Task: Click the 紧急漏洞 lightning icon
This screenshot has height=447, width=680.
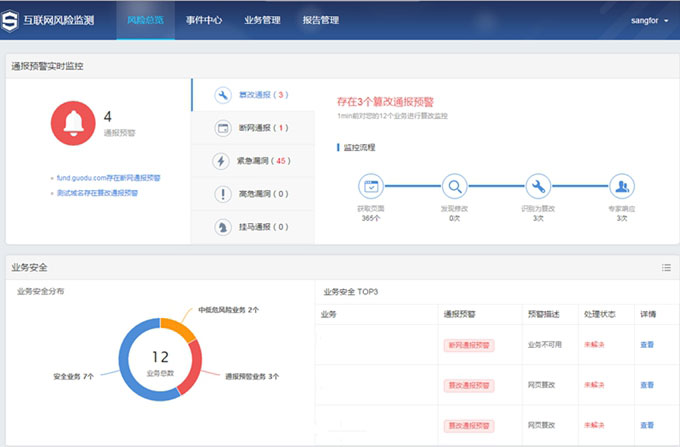Action: tap(223, 161)
